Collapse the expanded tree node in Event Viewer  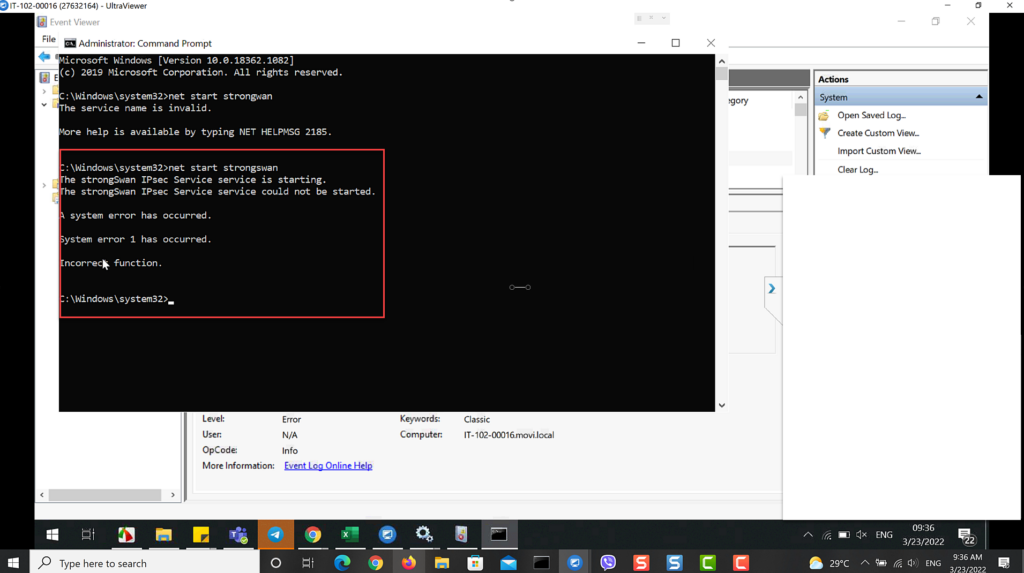tap(44, 104)
